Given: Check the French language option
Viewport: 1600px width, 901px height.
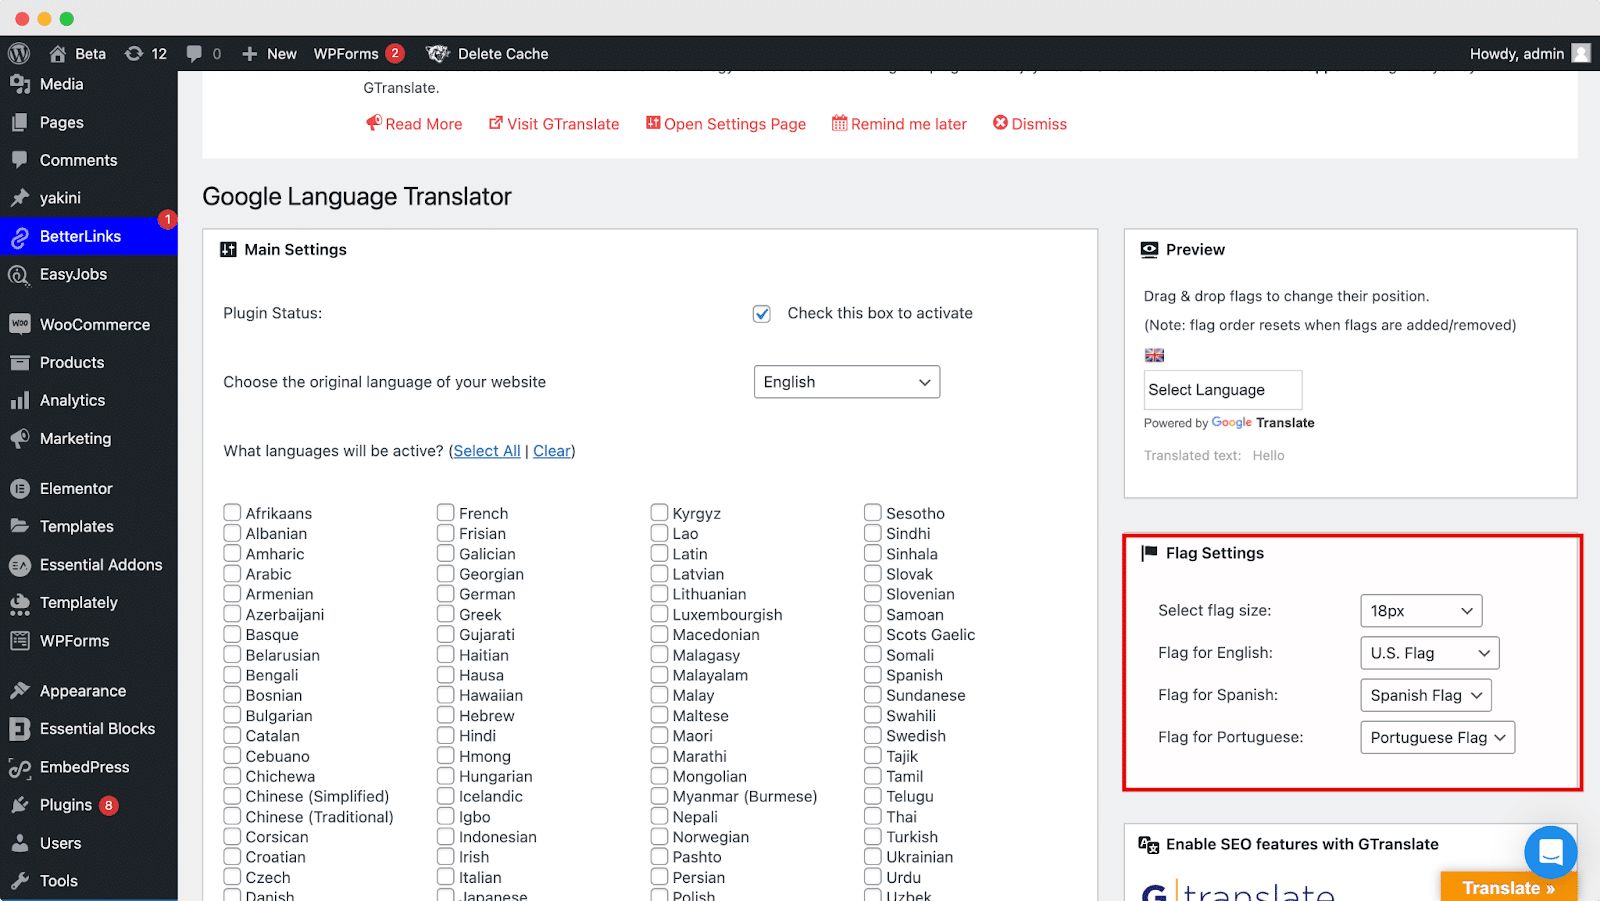Looking at the screenshot, I should point(445,512).
